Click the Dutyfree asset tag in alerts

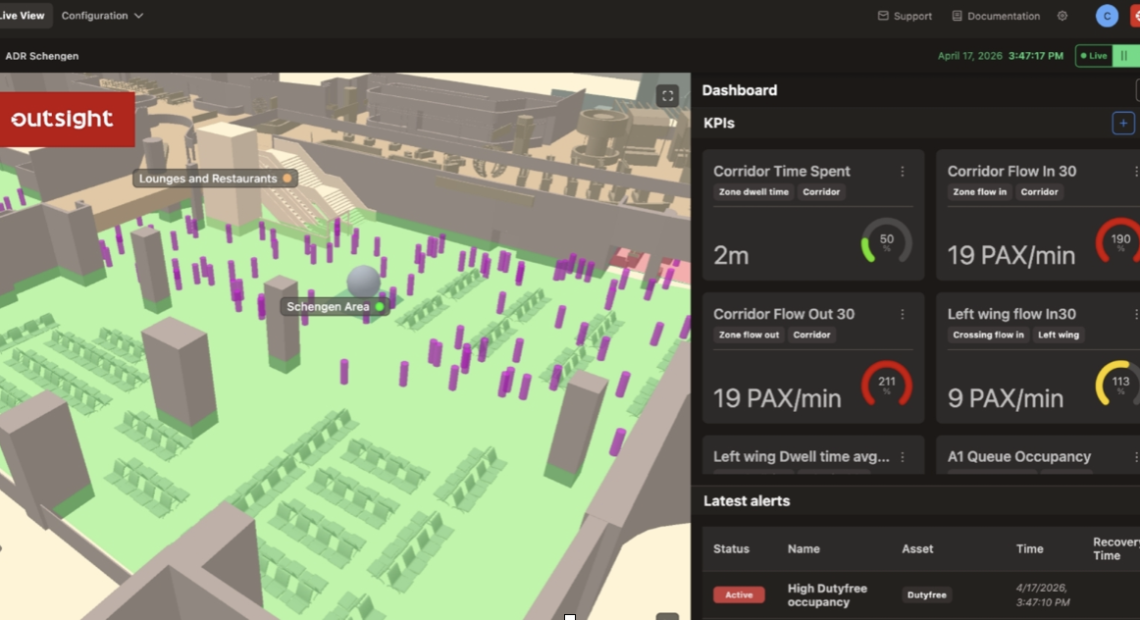click(x=926, y=595)
